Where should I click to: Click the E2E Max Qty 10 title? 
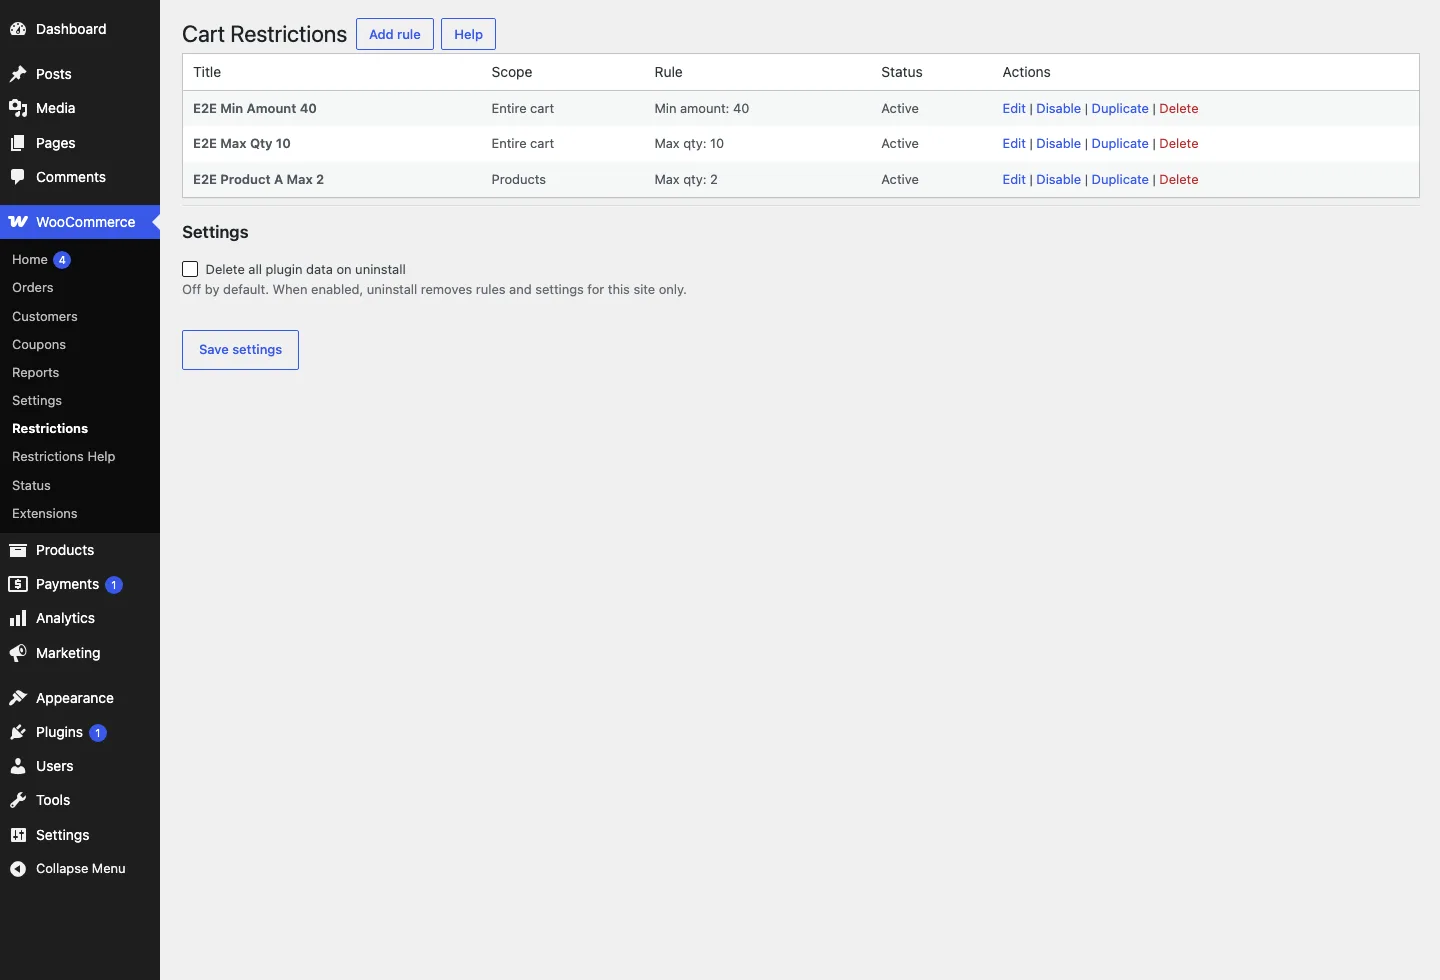[242, 143]
